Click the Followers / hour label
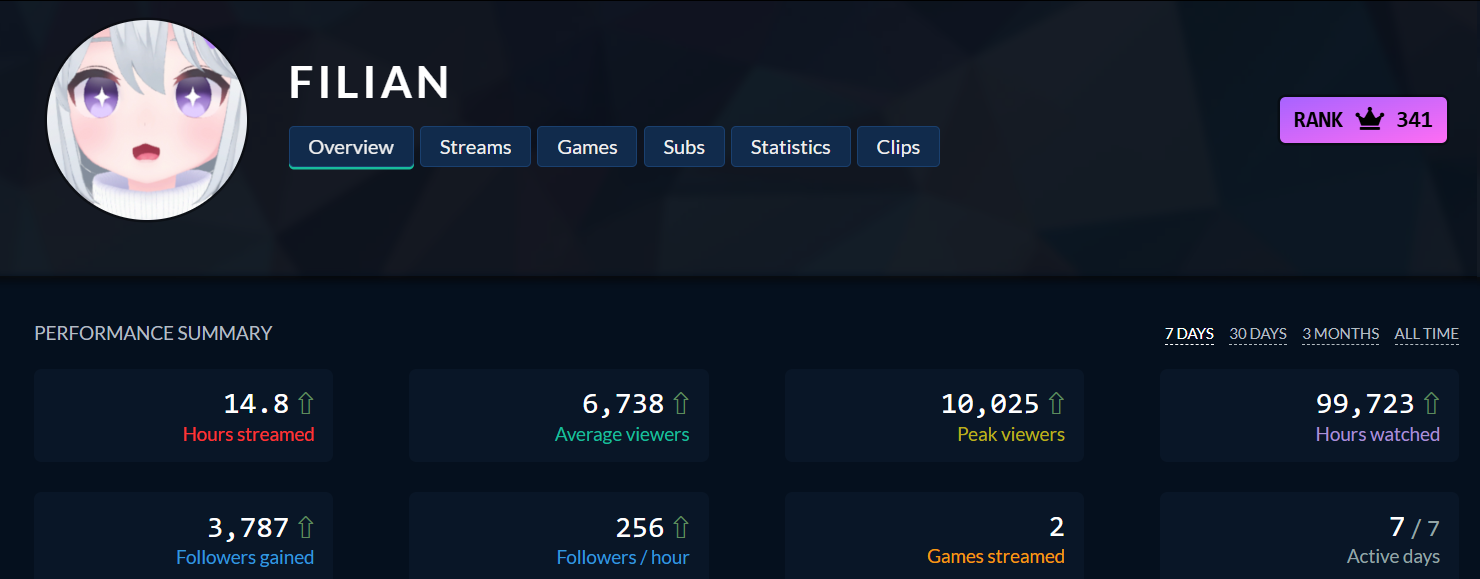Image resolution: width=1480 pixels, height=579 pixels. [x=623, y=557]
